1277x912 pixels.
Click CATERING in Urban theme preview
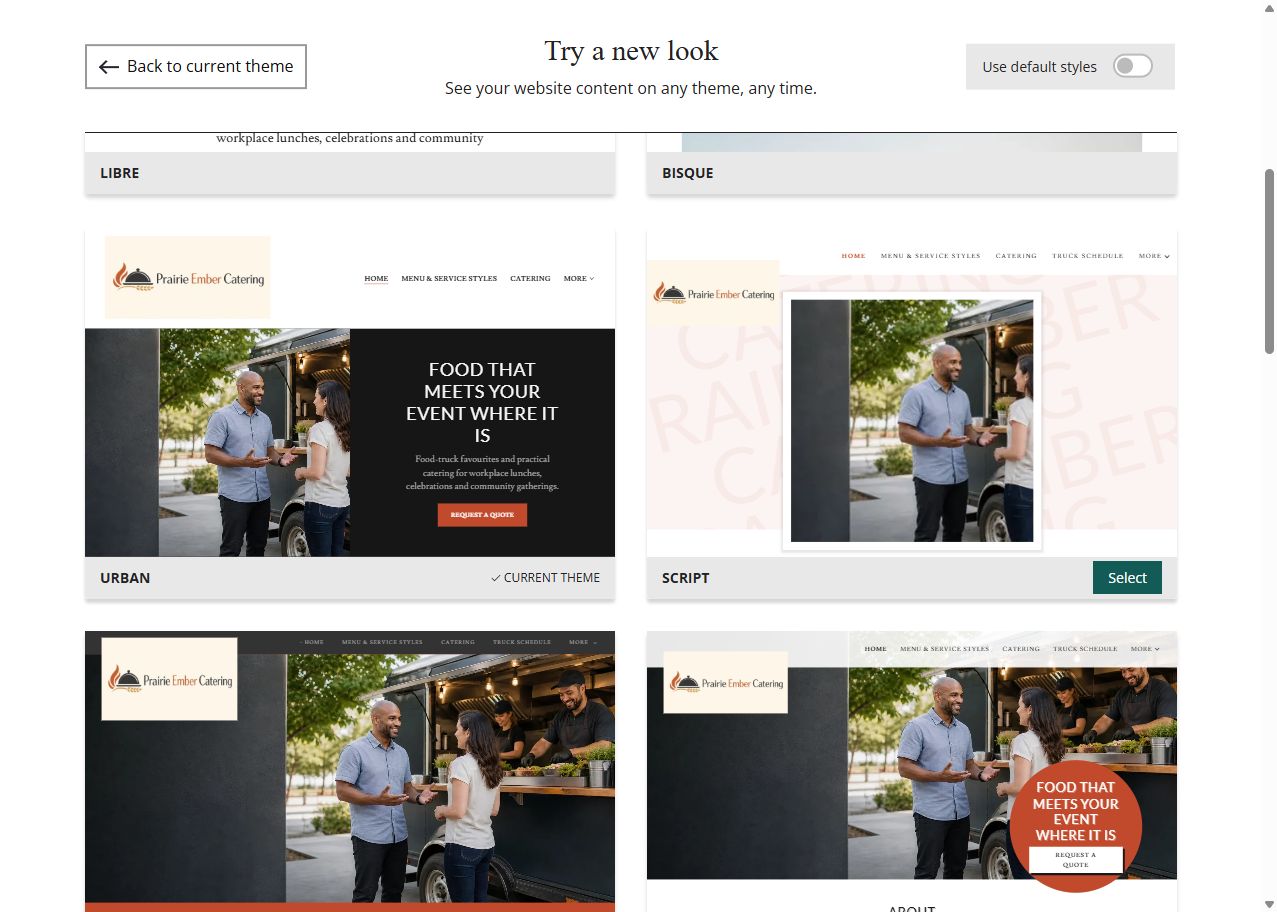(530, 278)
